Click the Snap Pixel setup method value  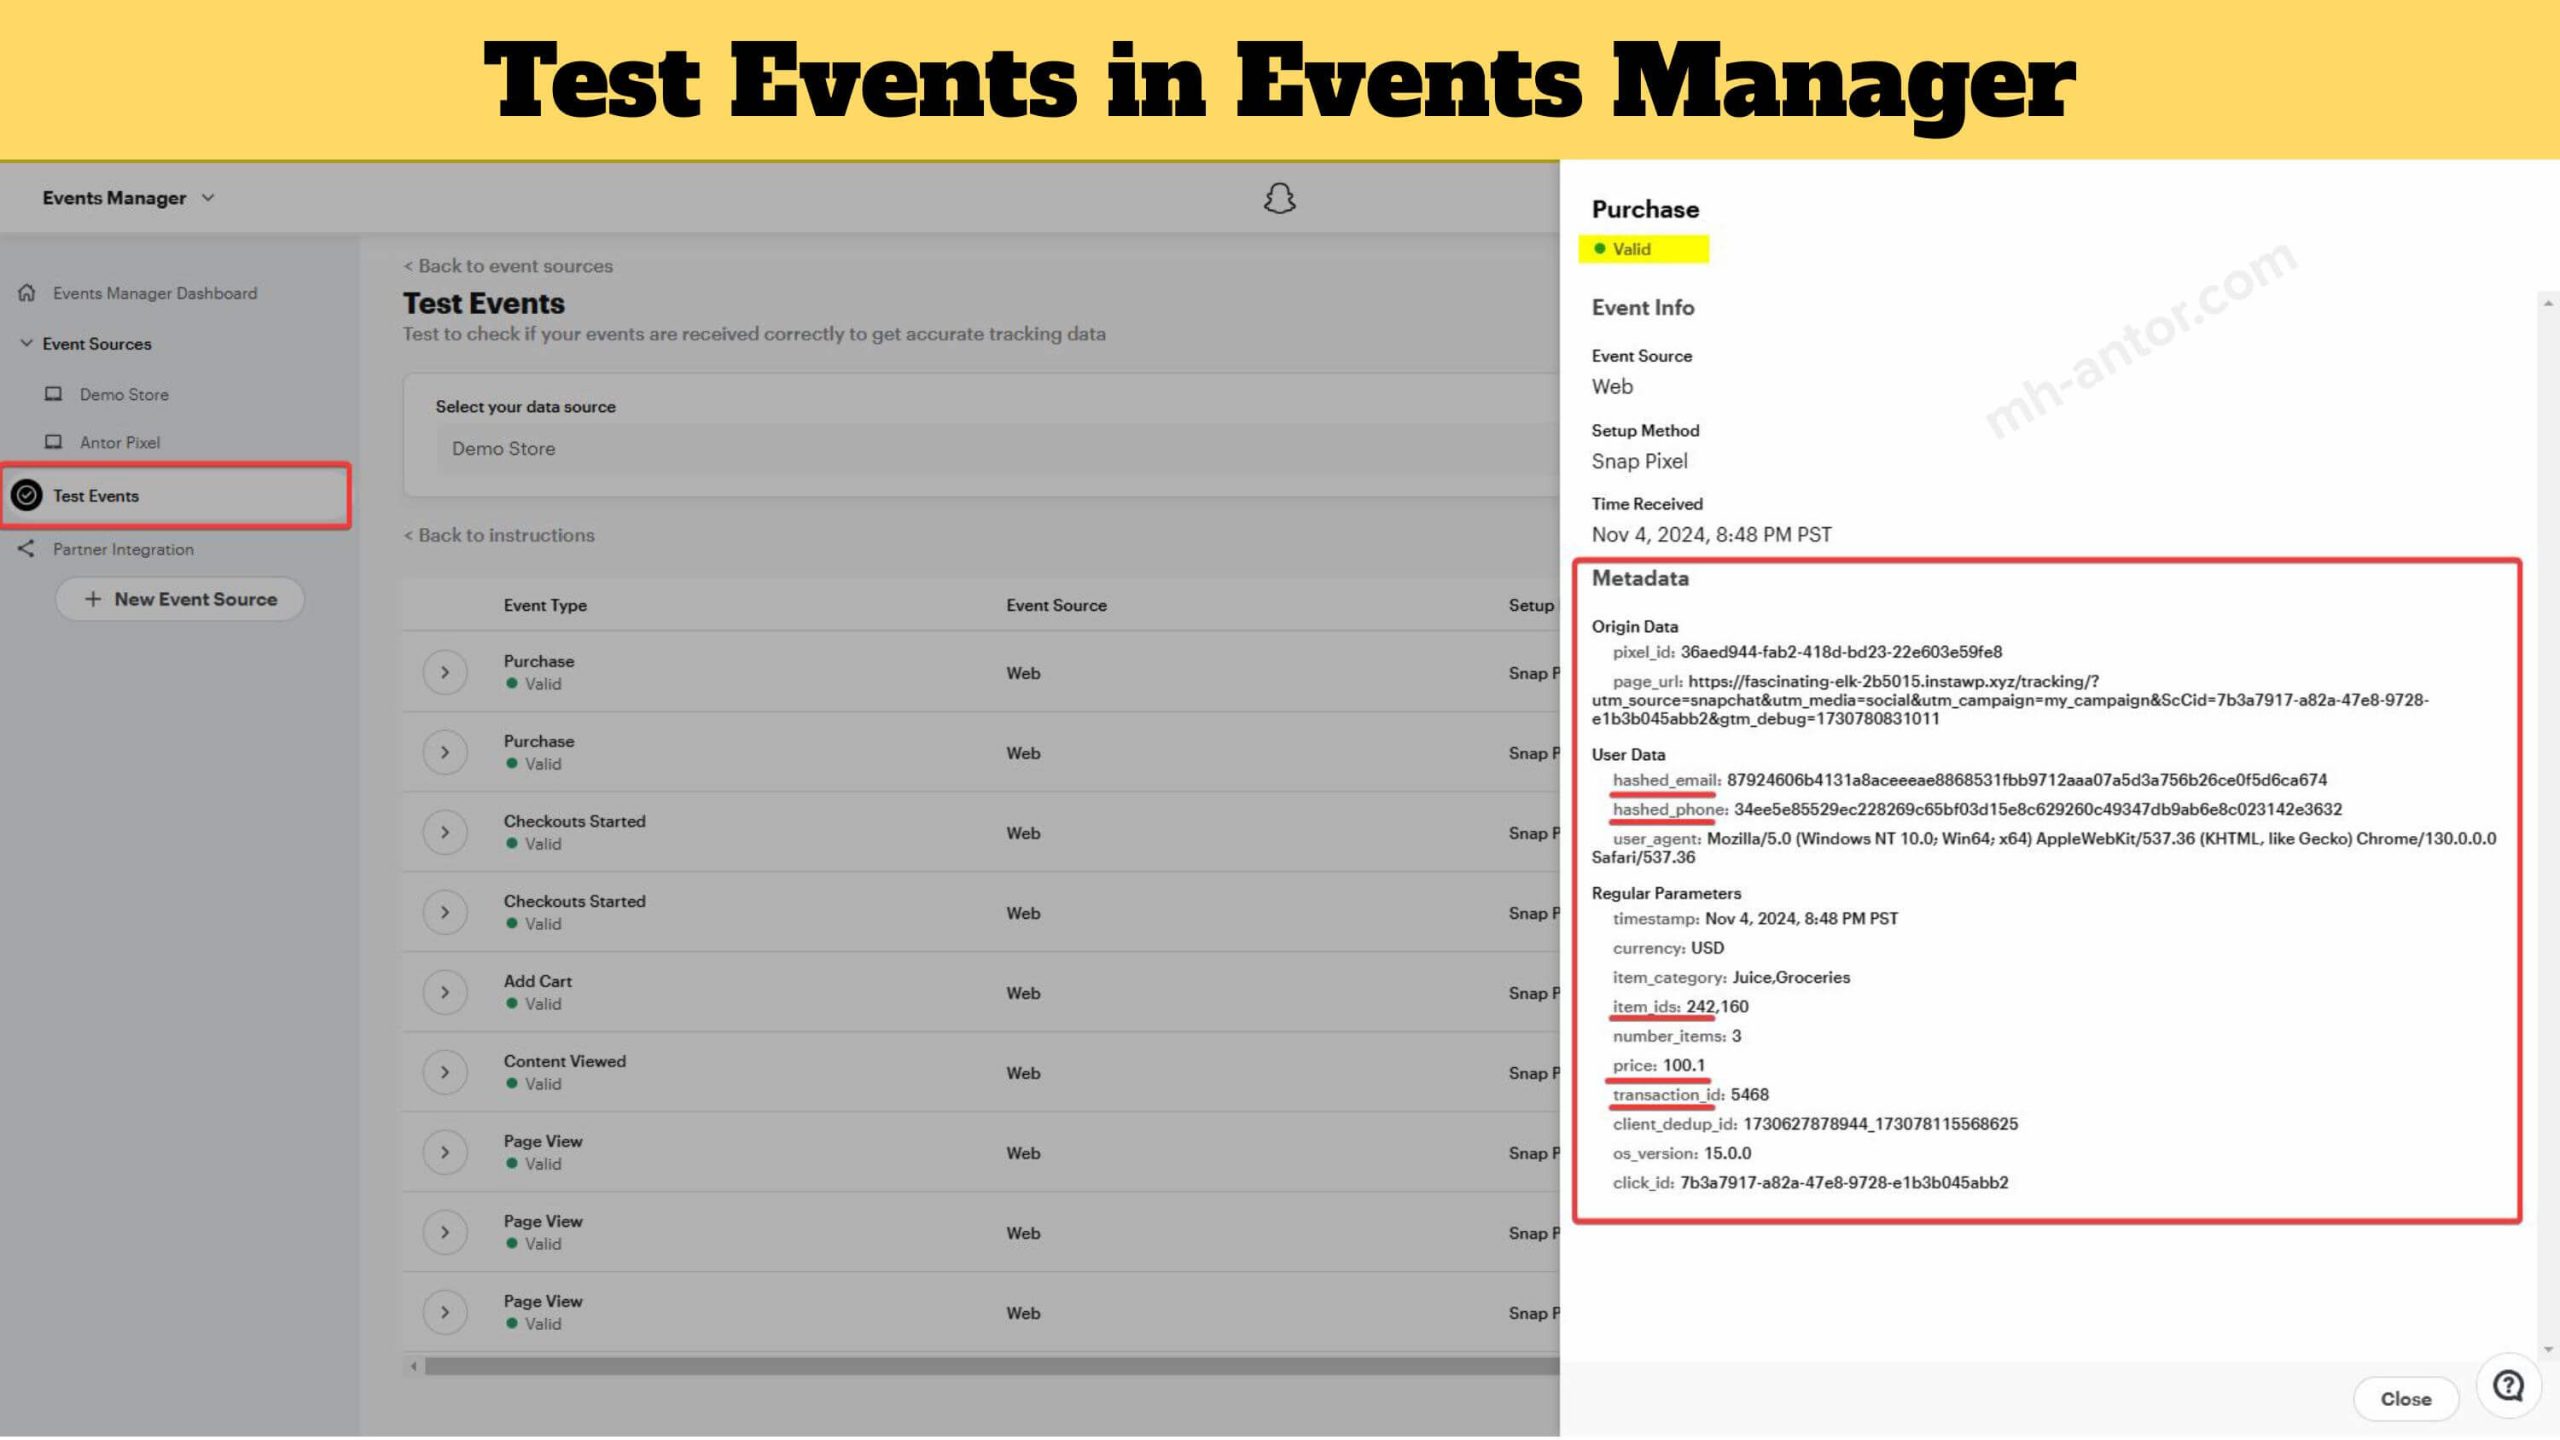pos(1639,461)
